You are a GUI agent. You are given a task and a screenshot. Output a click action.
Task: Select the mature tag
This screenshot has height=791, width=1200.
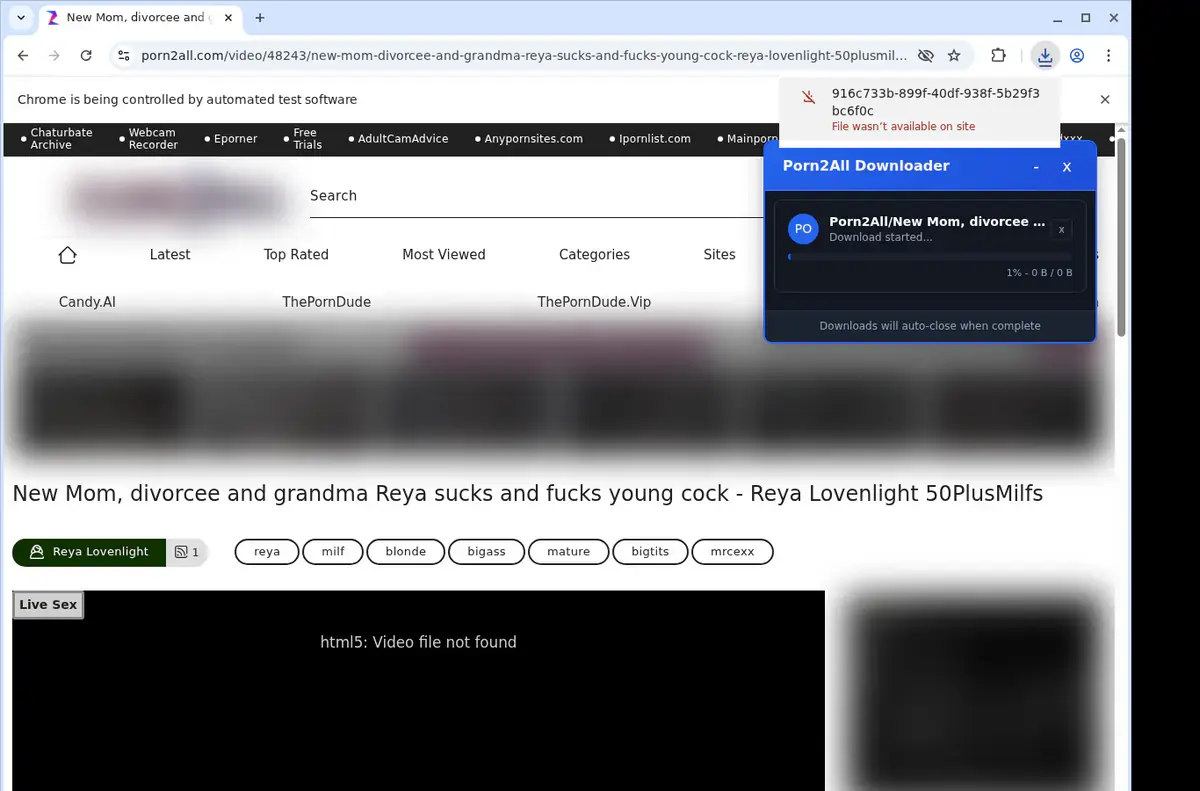[x=568, y=552]
